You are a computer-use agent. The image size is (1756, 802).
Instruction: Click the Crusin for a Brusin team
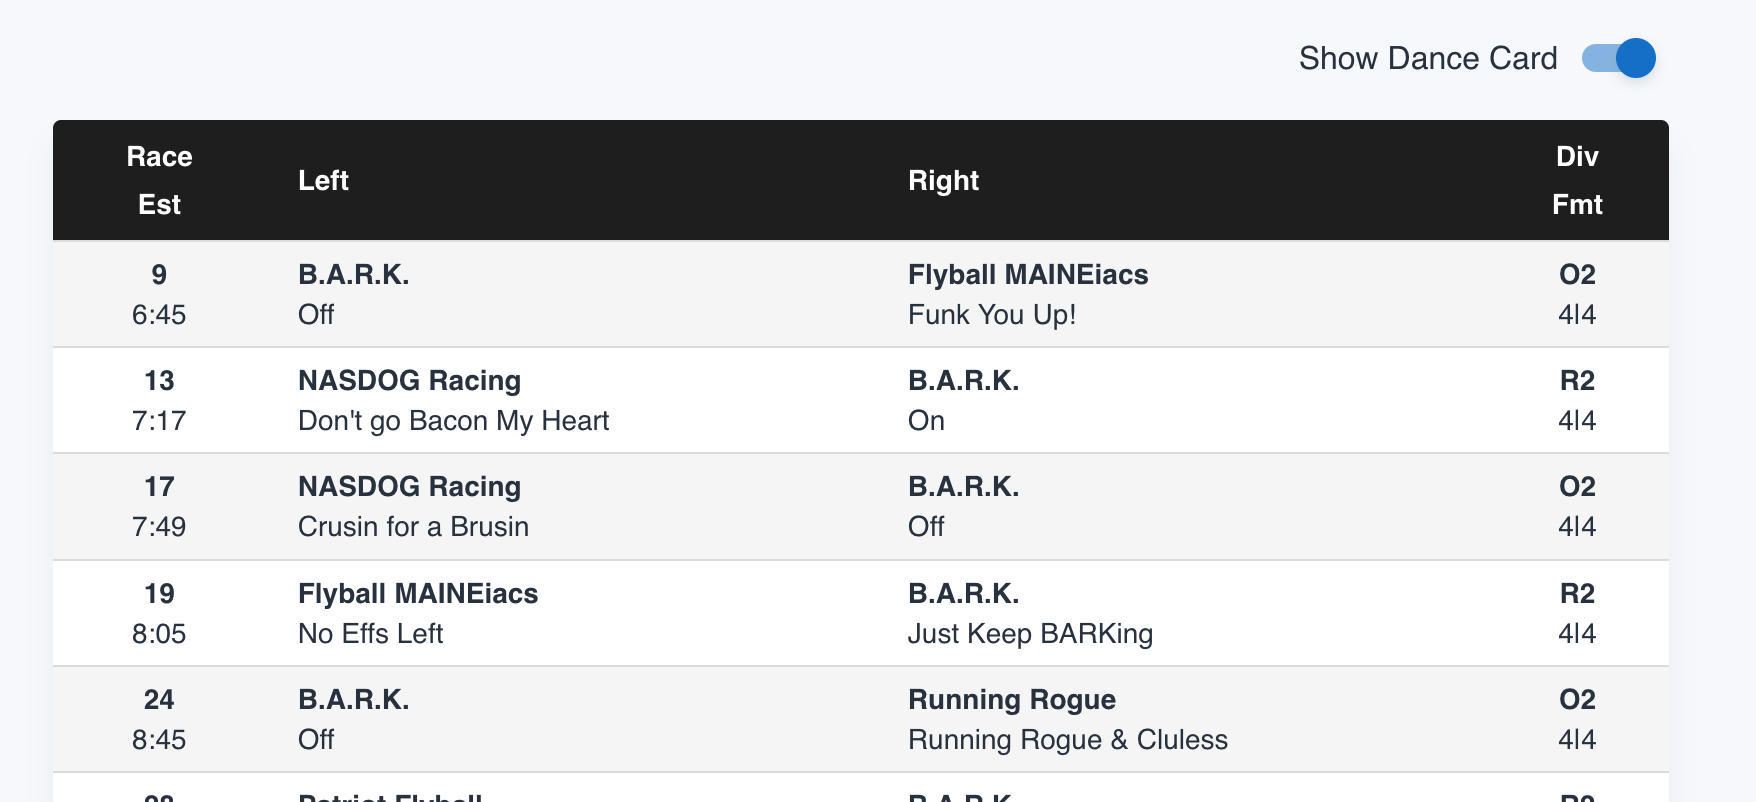tap(413, 527)
